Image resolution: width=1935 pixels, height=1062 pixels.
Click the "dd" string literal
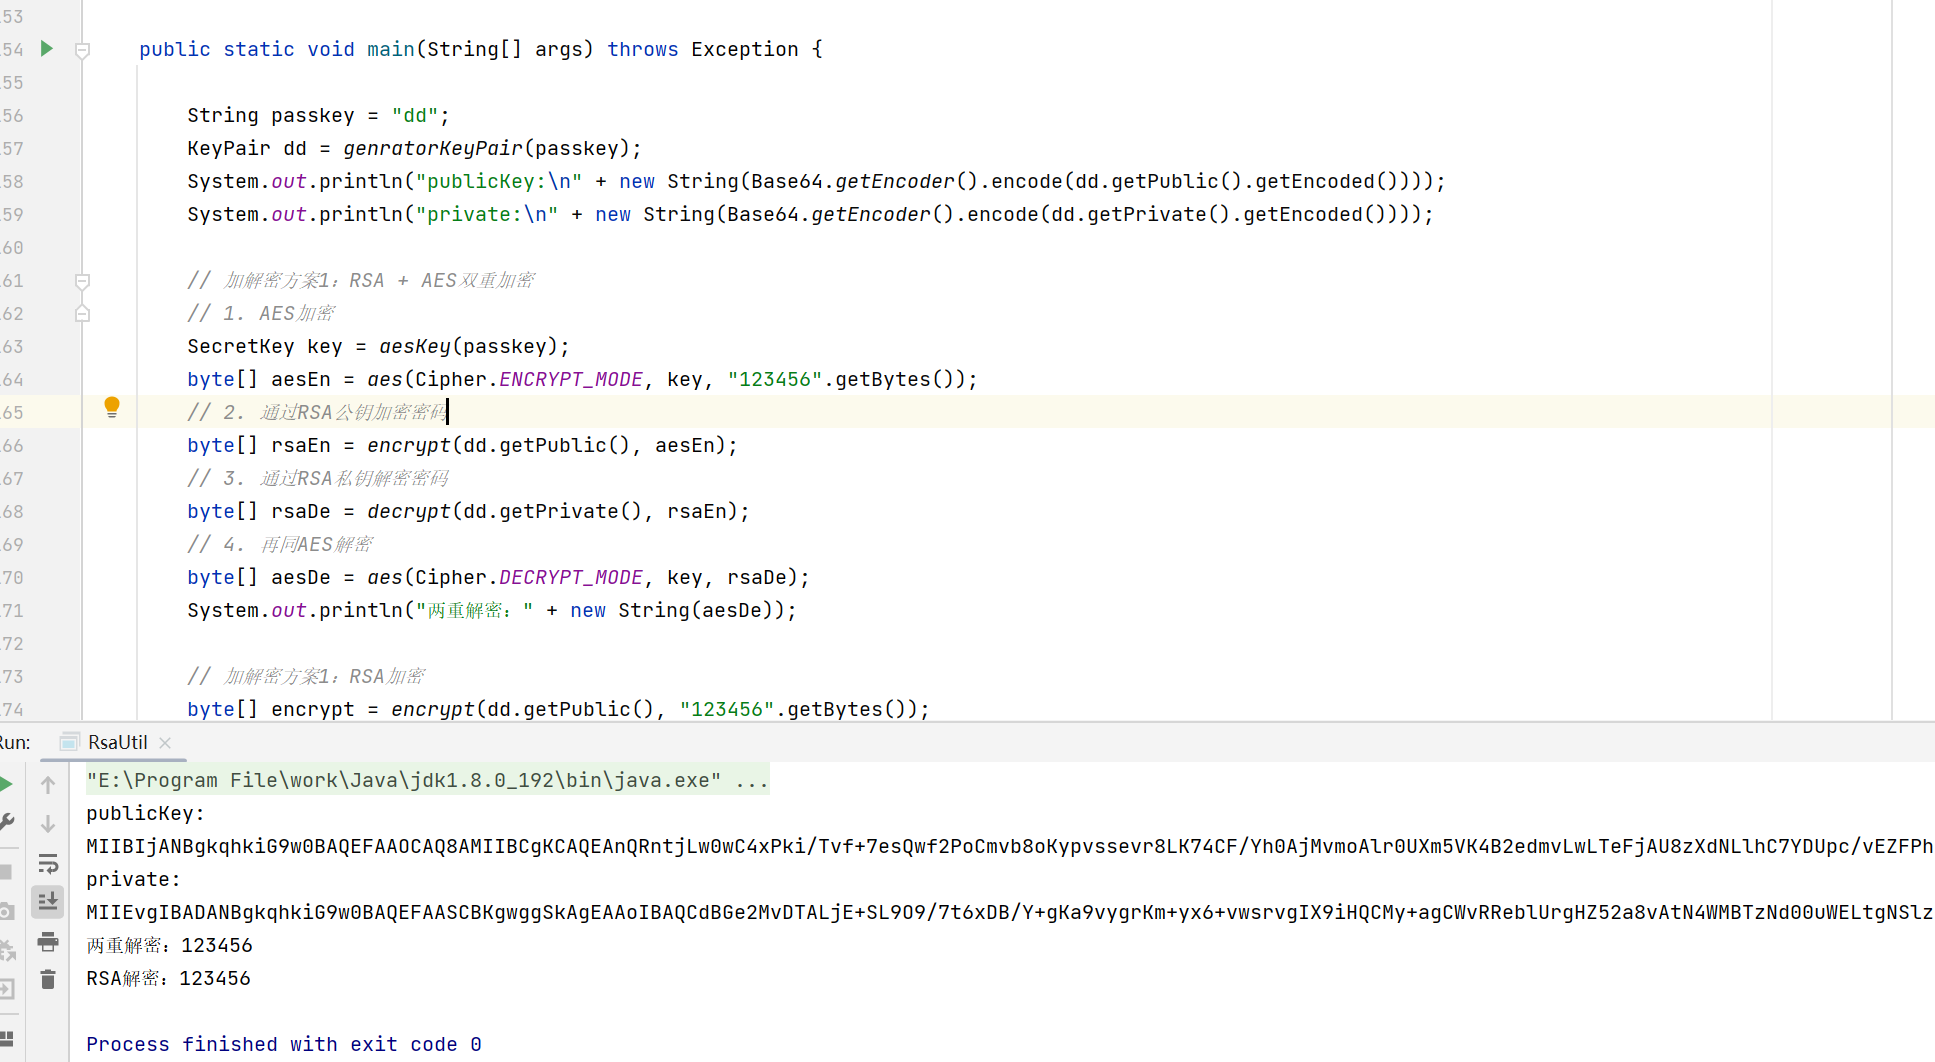[x=415, y=115]
